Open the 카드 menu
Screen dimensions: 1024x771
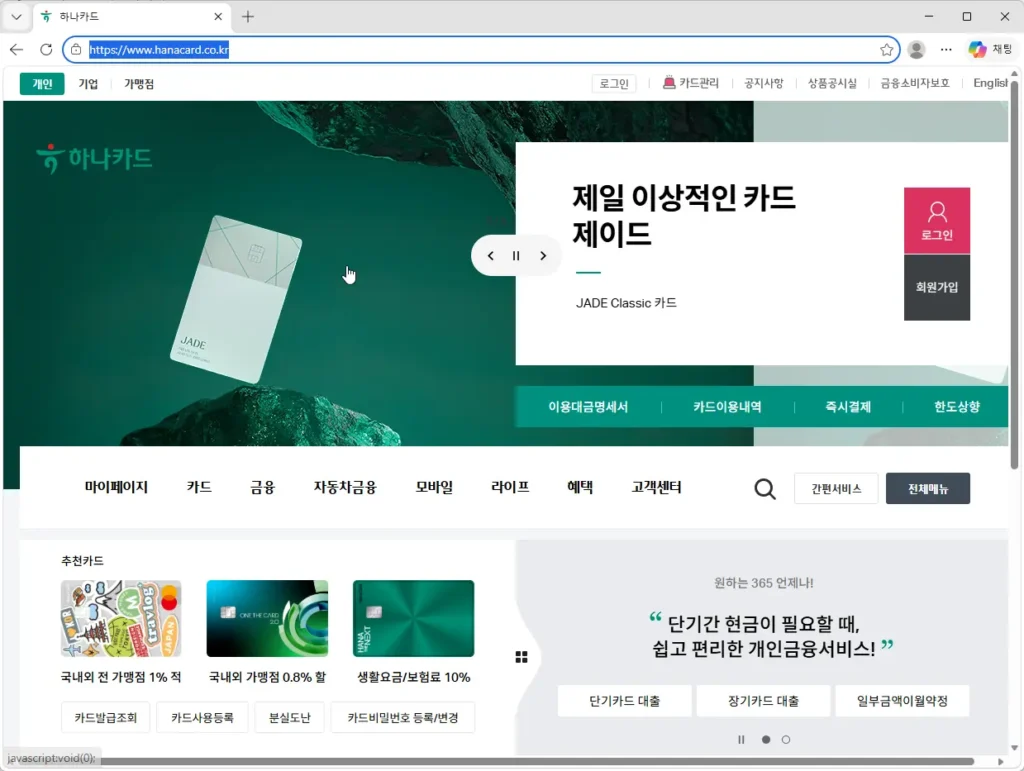199,487
